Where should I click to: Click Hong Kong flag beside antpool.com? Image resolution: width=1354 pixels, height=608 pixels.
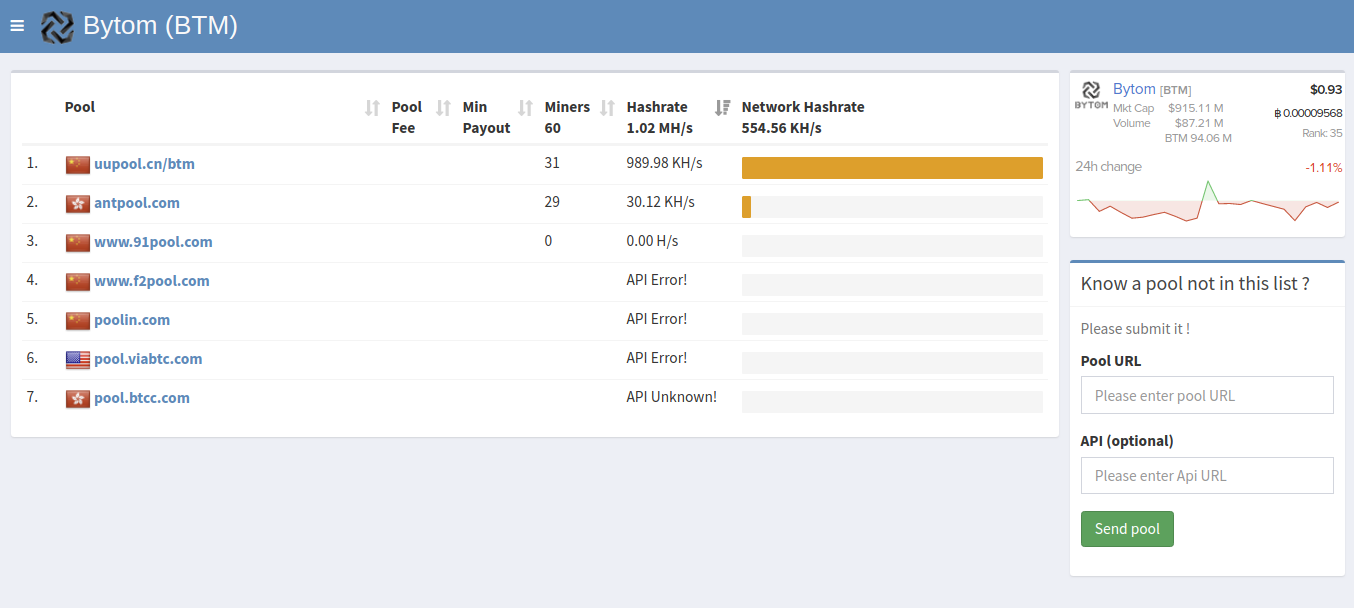point(78,204)
